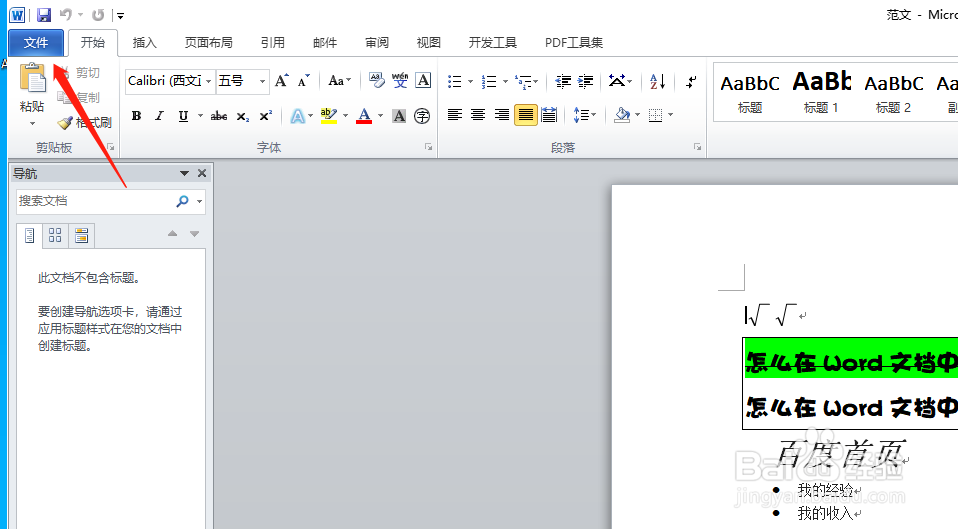The height and width of the screenshot is (529, 958).
Task: Open the Customize Quick Access Toolbar arrow
Action: click(x=120, y=15)
